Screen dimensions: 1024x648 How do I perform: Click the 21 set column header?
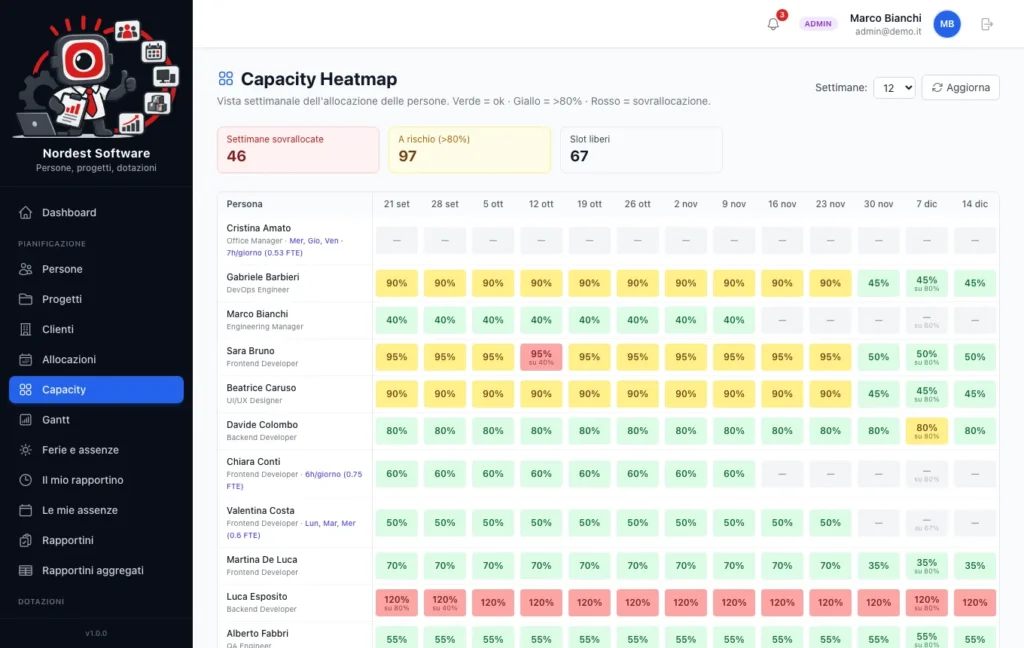coord(396,204)
